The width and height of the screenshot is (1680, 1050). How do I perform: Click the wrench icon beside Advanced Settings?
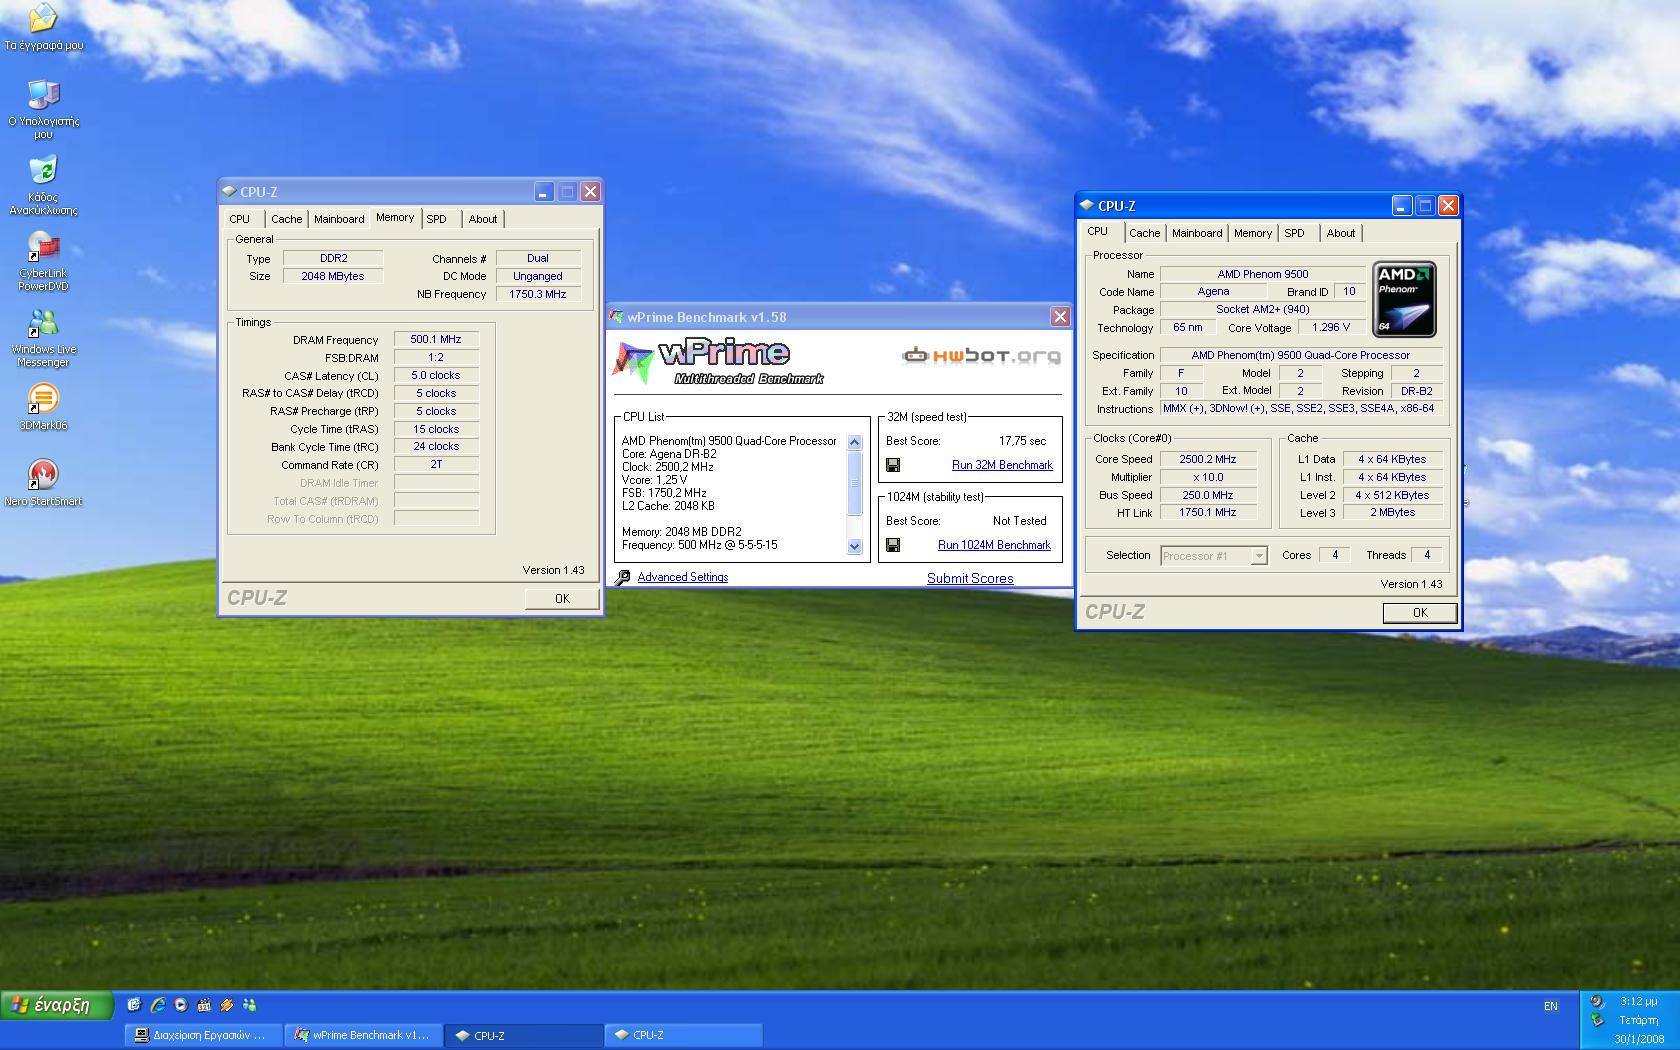(622, 577)
